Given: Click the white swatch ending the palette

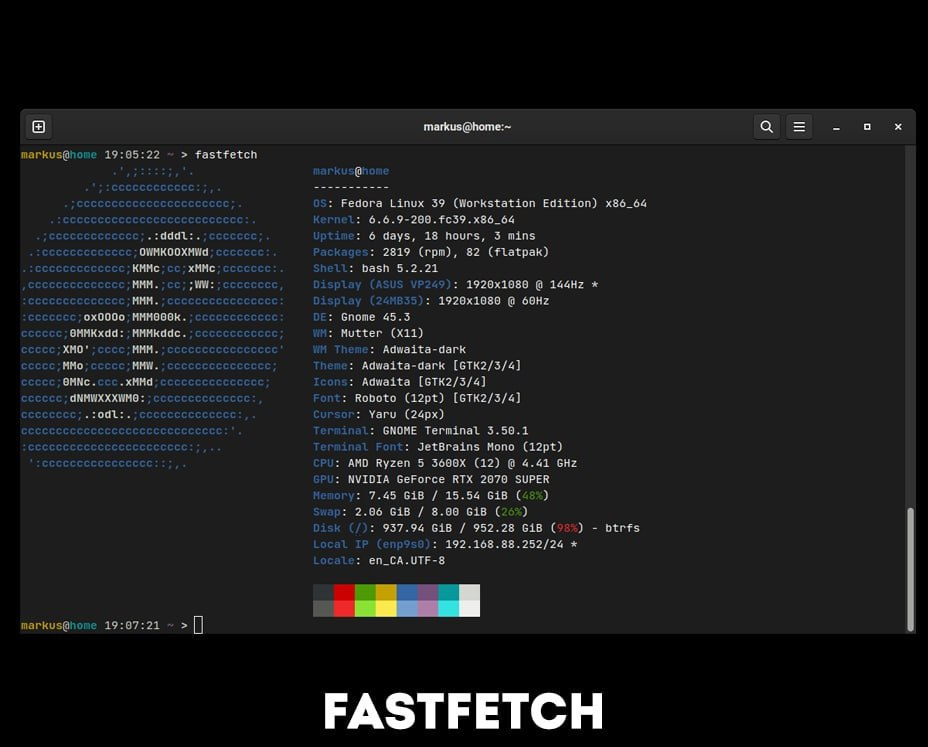Looking at the screenshot, I should 468,600.
